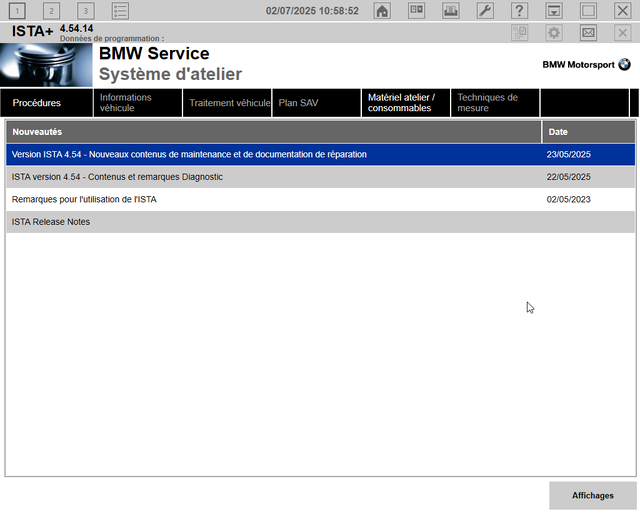This screenshot has height=514, width=640.
Task: Click the piston header image
Action: coord(46,65)
